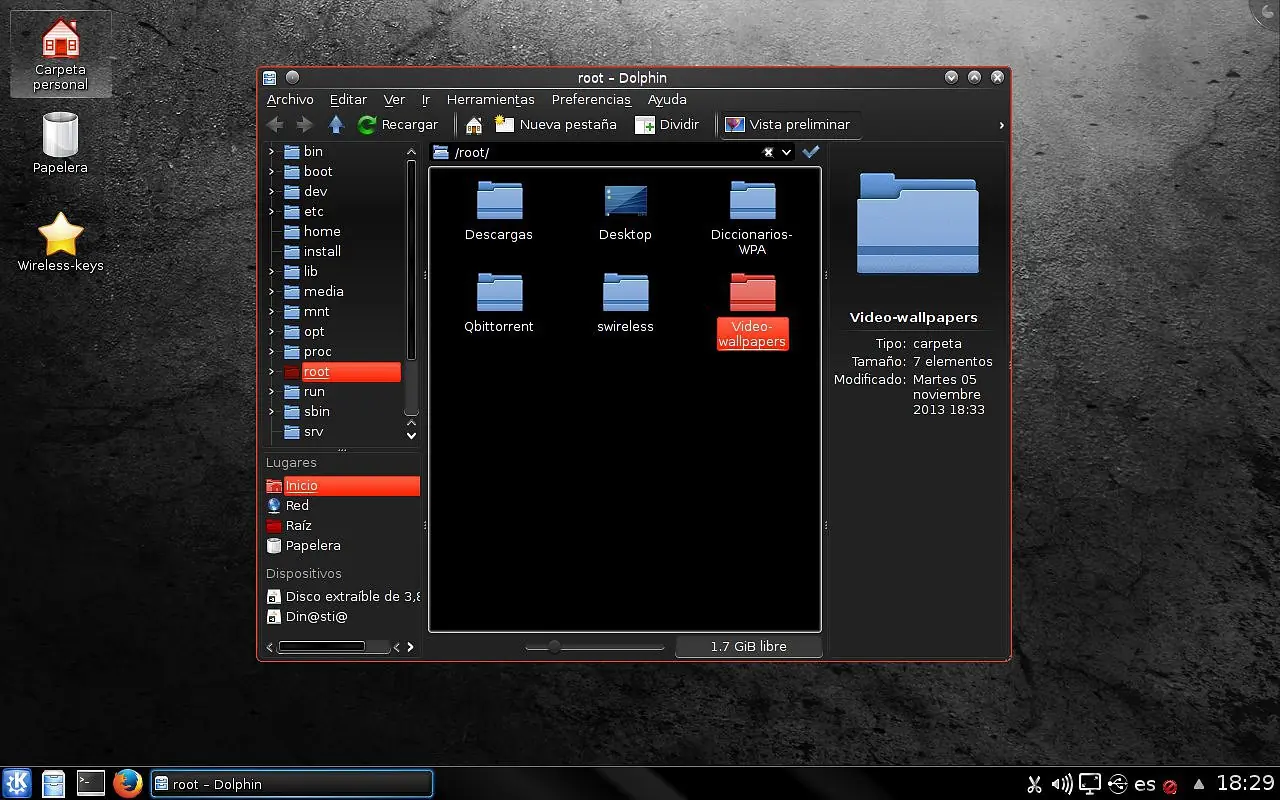Click the forward navigation arrow
The width and height of the screenshot is (1280, 800).
click(x=305, y=125)
